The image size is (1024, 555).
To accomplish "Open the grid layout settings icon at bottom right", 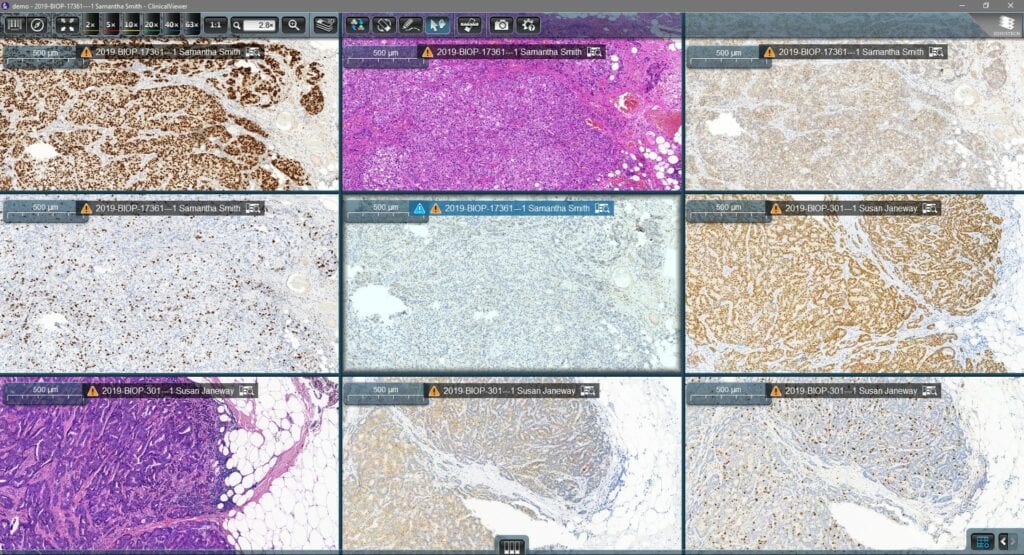I will tap(982, 541).
